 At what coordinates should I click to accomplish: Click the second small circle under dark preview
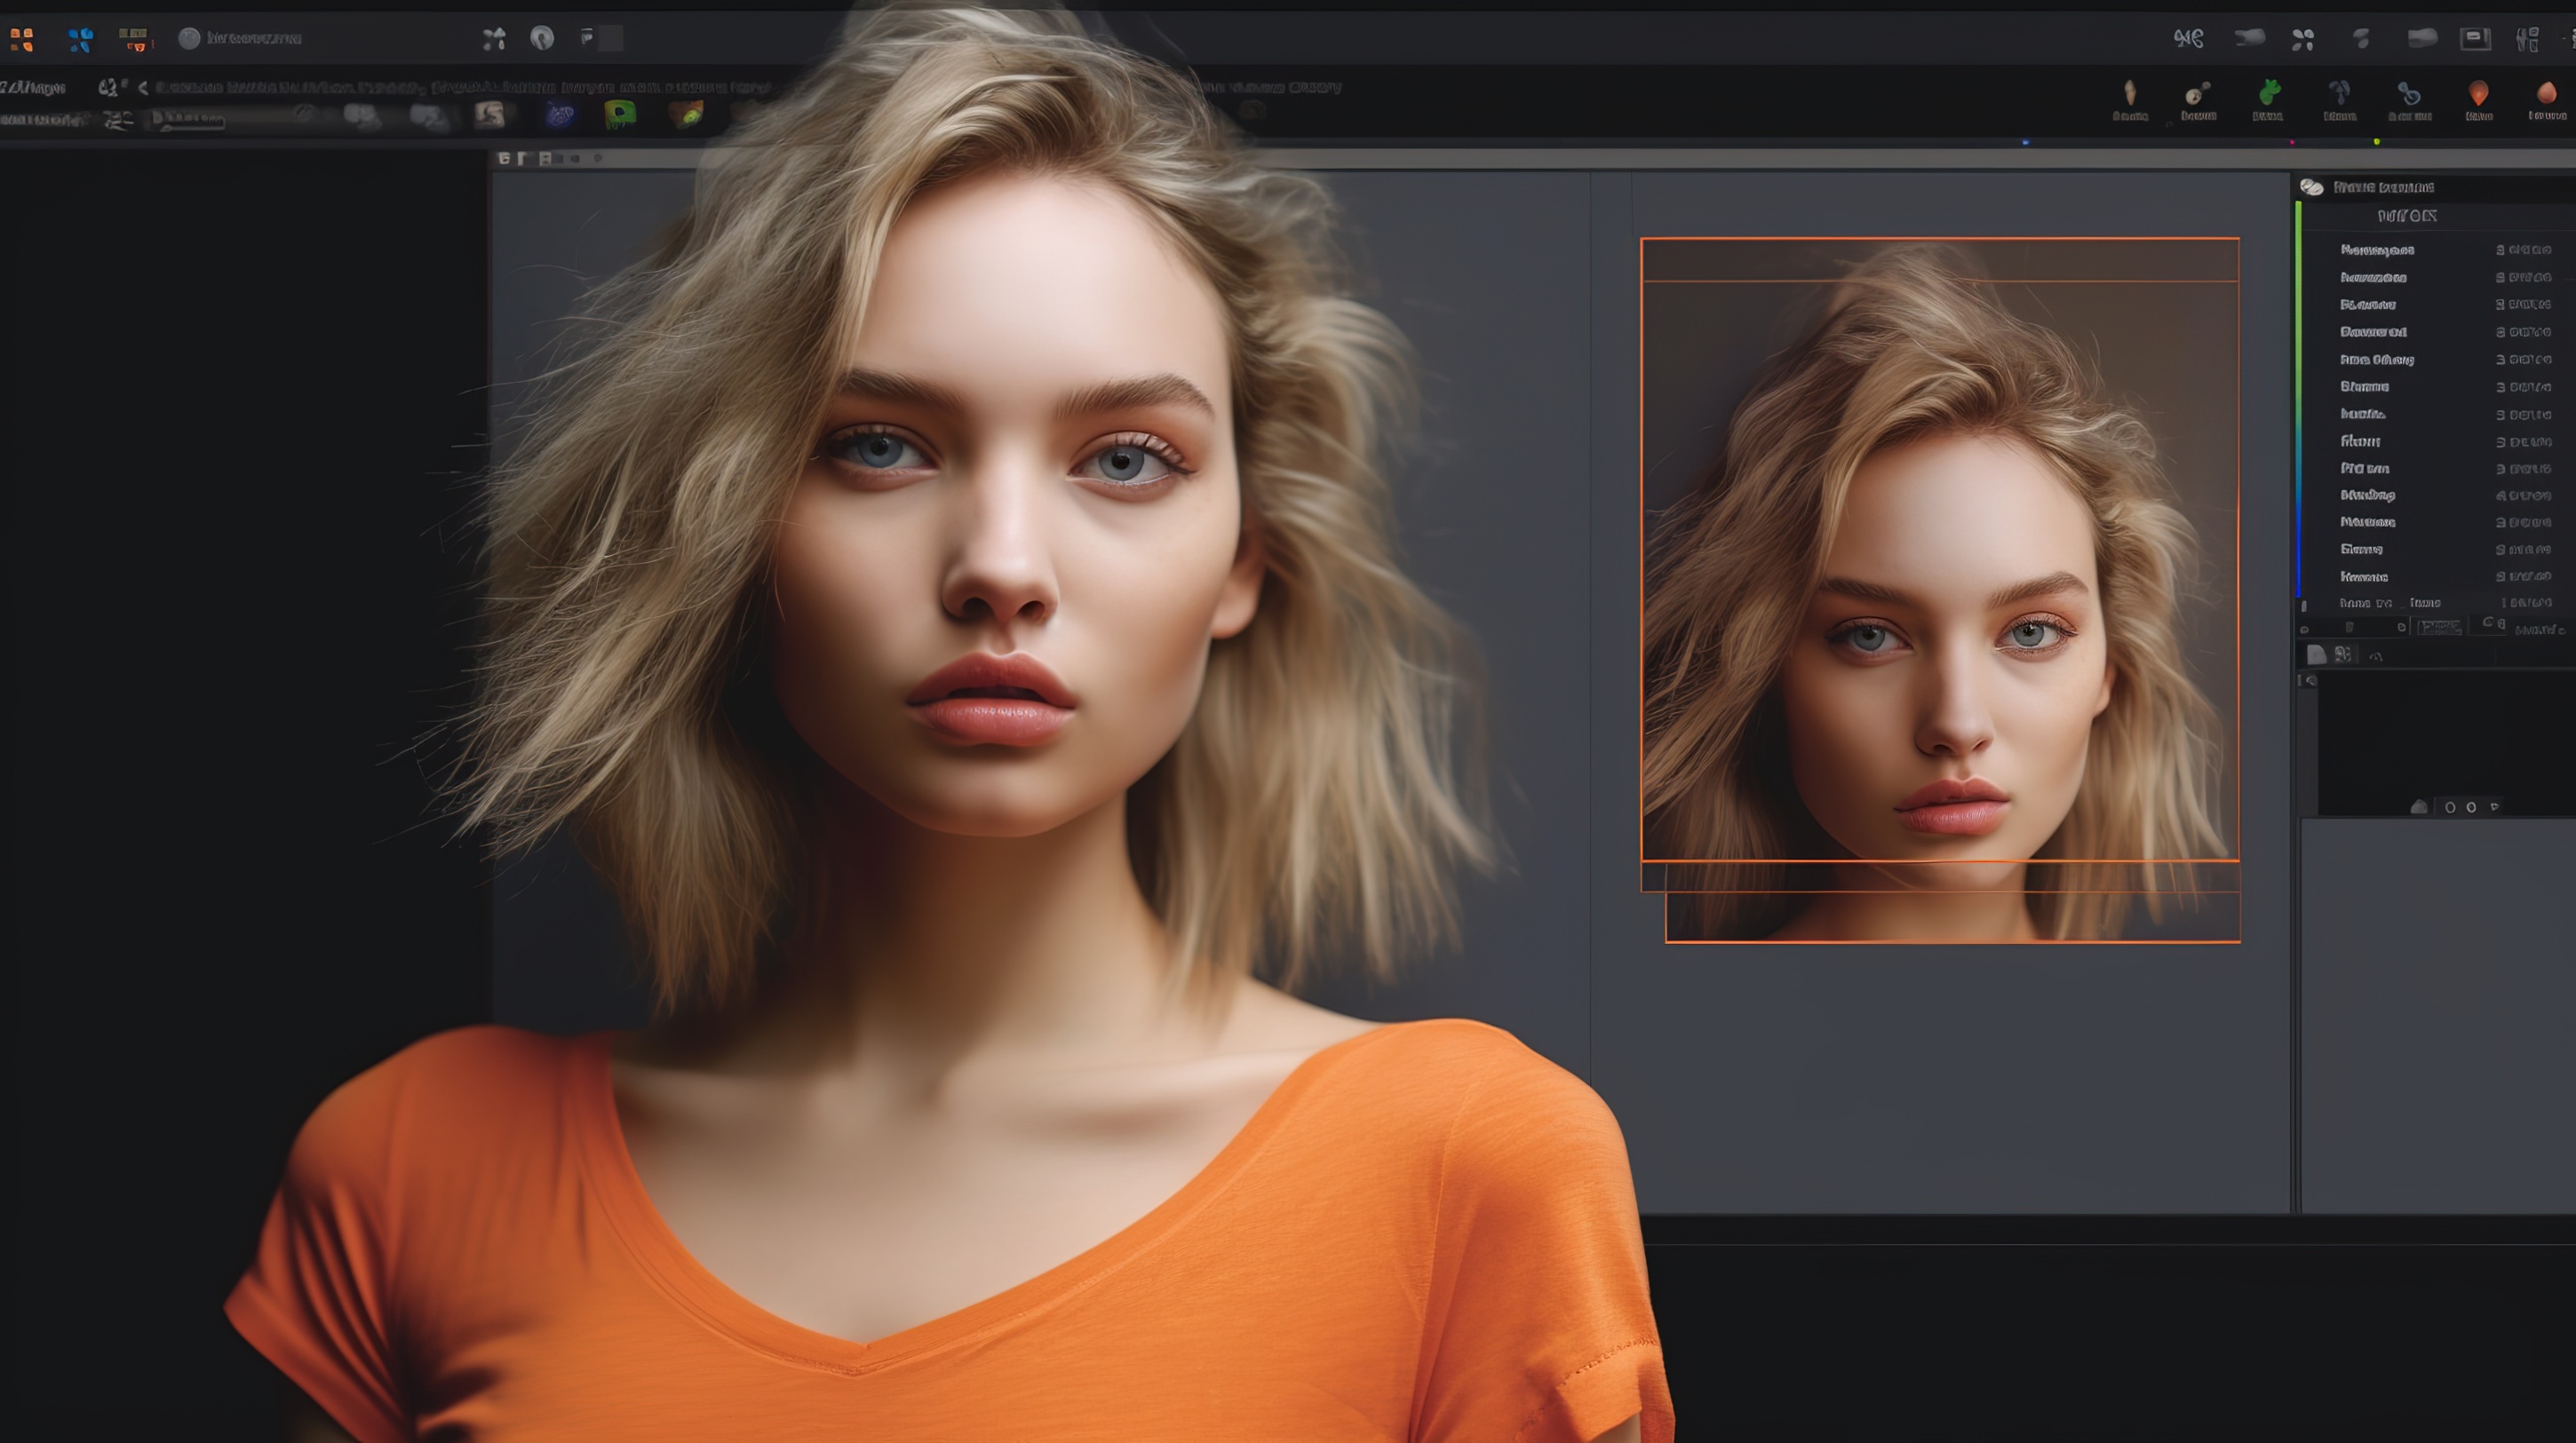(2471, 807)
